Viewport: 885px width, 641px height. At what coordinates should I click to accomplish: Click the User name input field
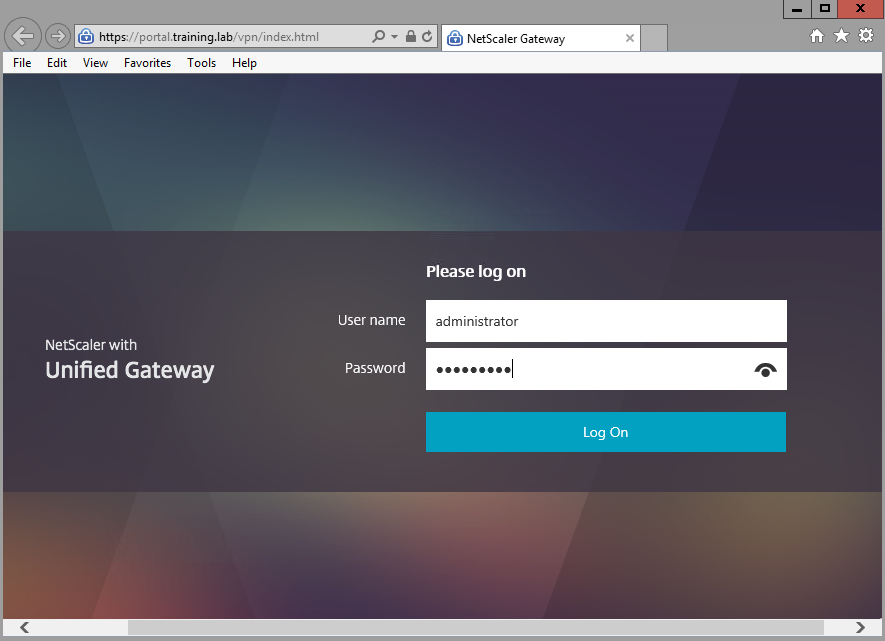(606, 321)
